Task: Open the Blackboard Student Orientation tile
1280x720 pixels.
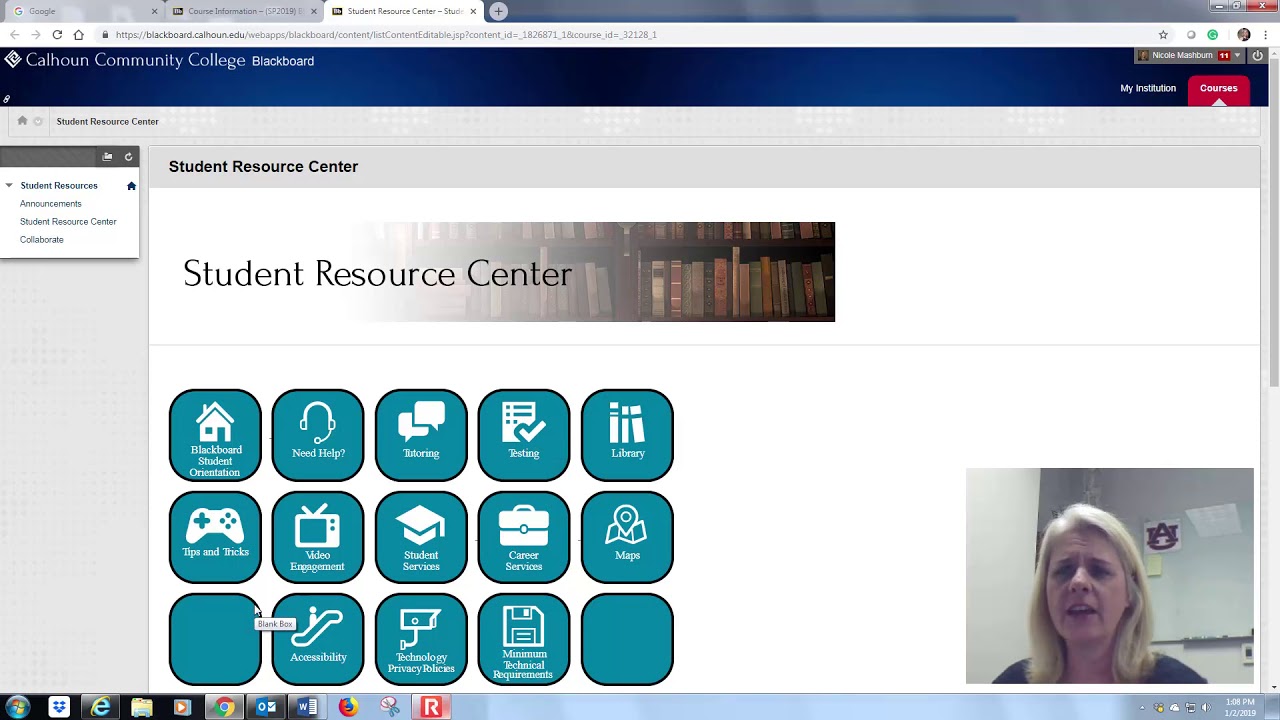Action: (215, 435)
